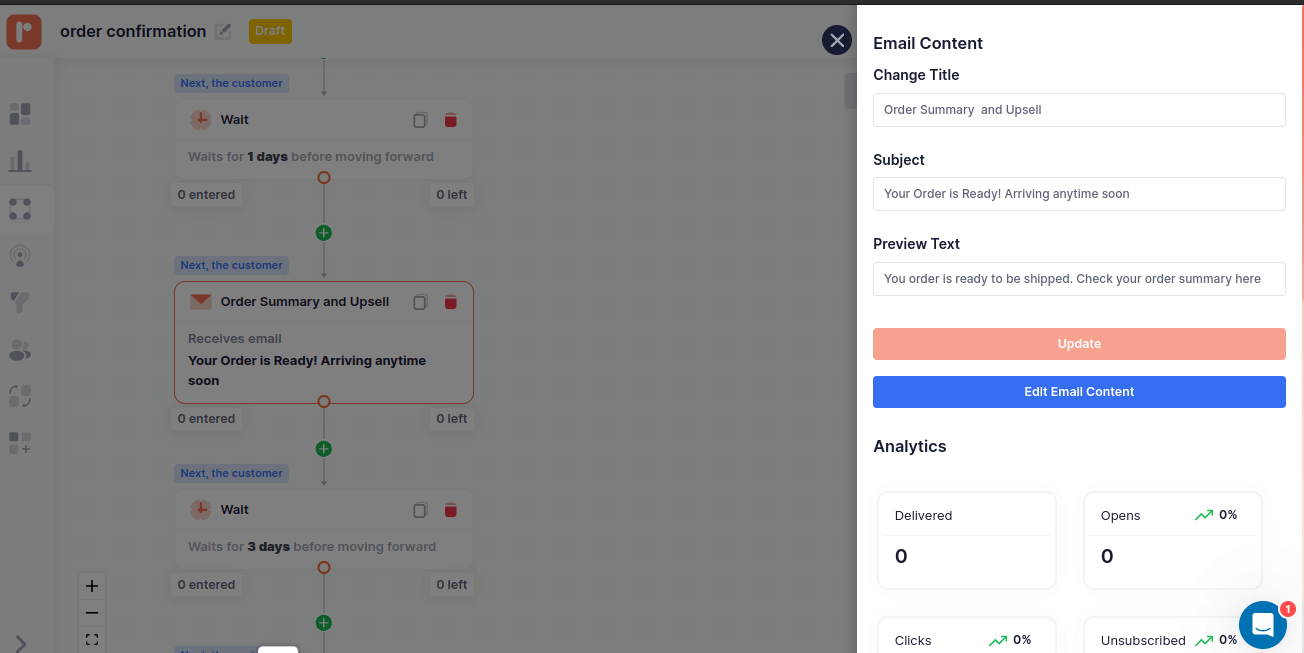Select the Automations workflow icon
The image size is (1304, 653).
pos(20,209)
